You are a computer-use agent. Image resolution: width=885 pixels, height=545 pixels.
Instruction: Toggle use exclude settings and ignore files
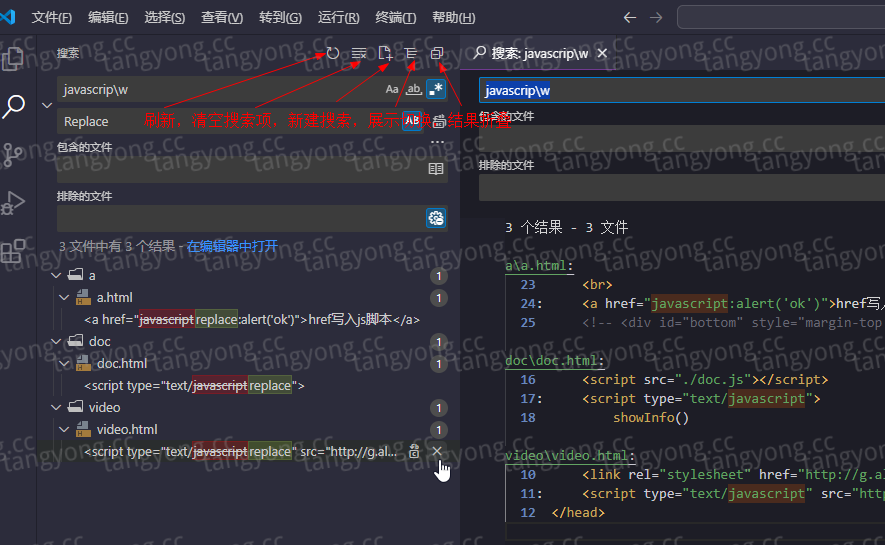point(436,218)
